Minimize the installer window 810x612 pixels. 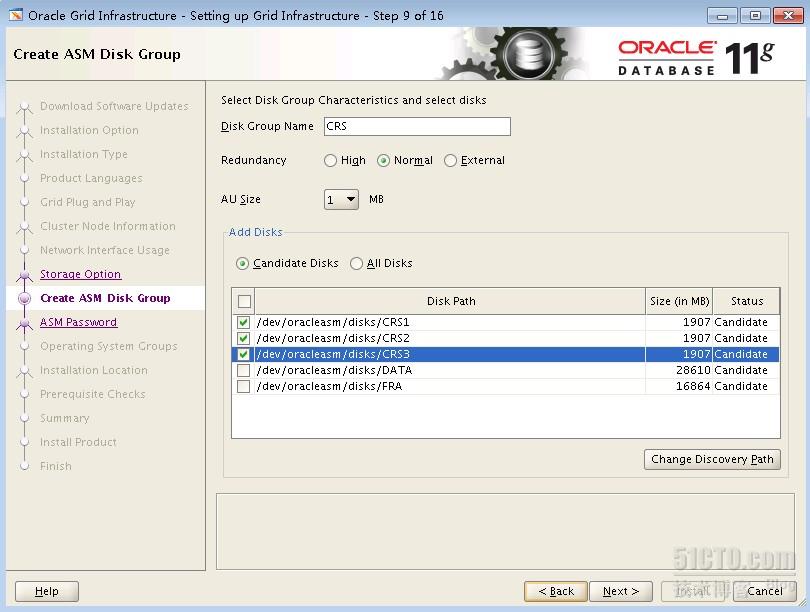click(x=722, y=16)
